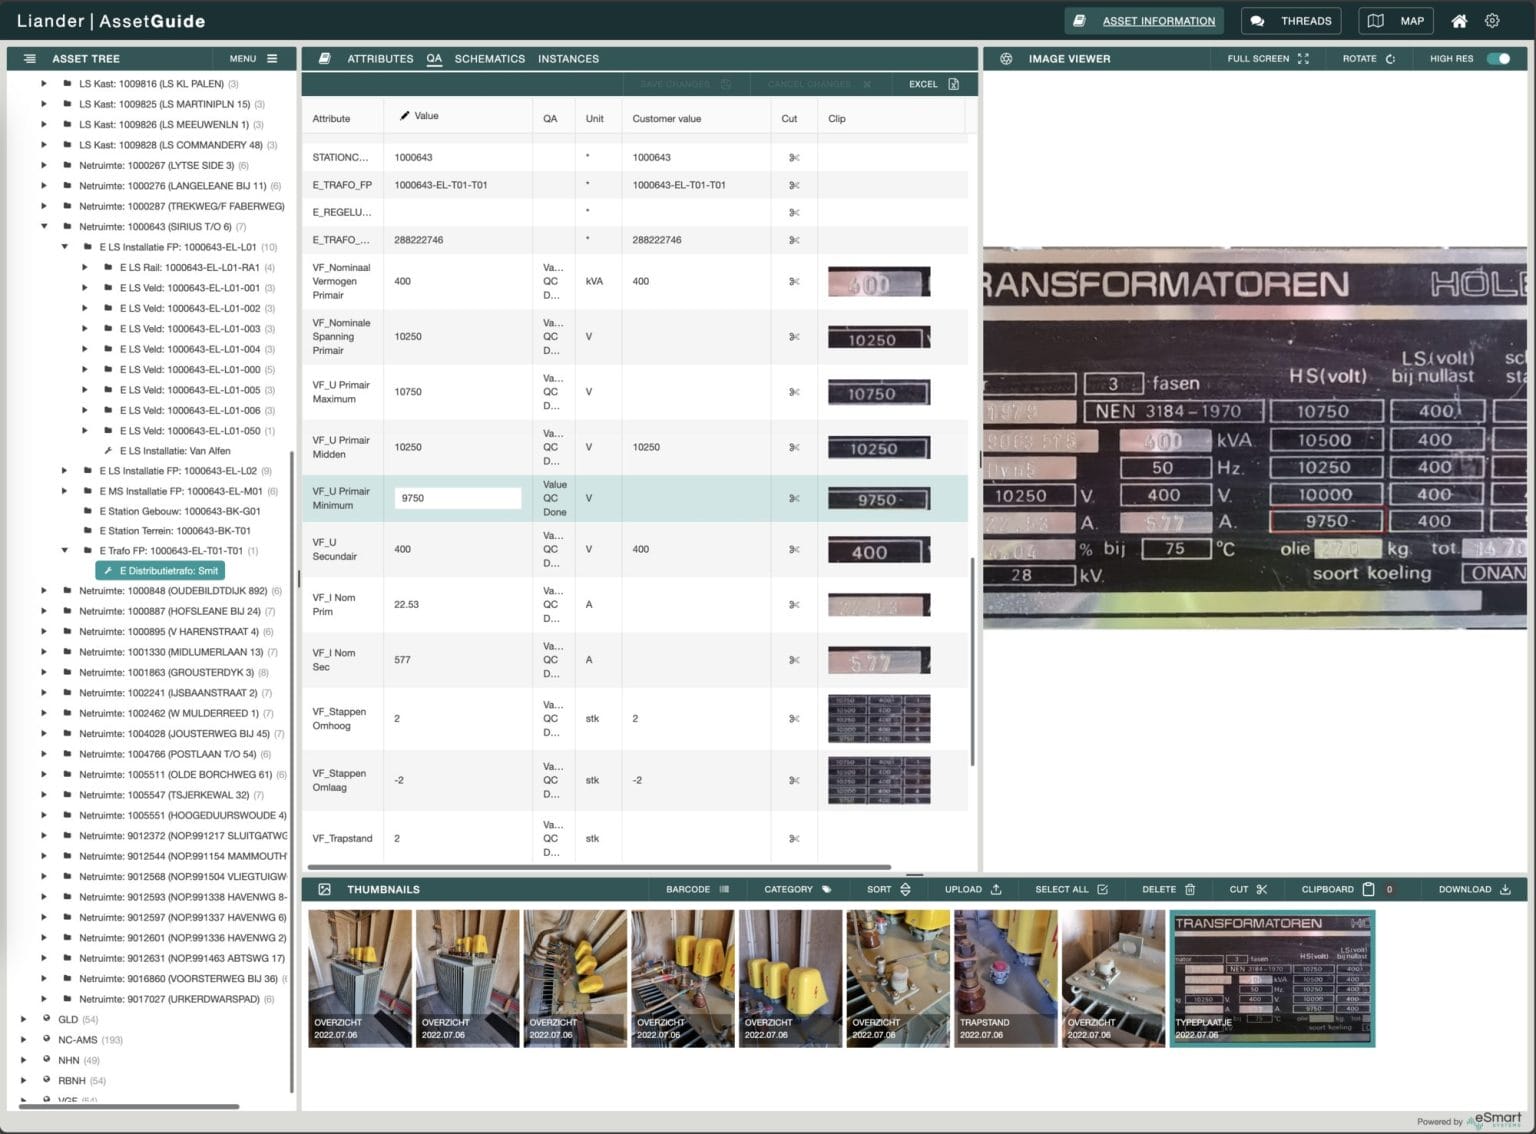This screenshot has height=1134, width=1536.
Task: Enter full screen in the image viewer
Action: (x=1303, y=58)
